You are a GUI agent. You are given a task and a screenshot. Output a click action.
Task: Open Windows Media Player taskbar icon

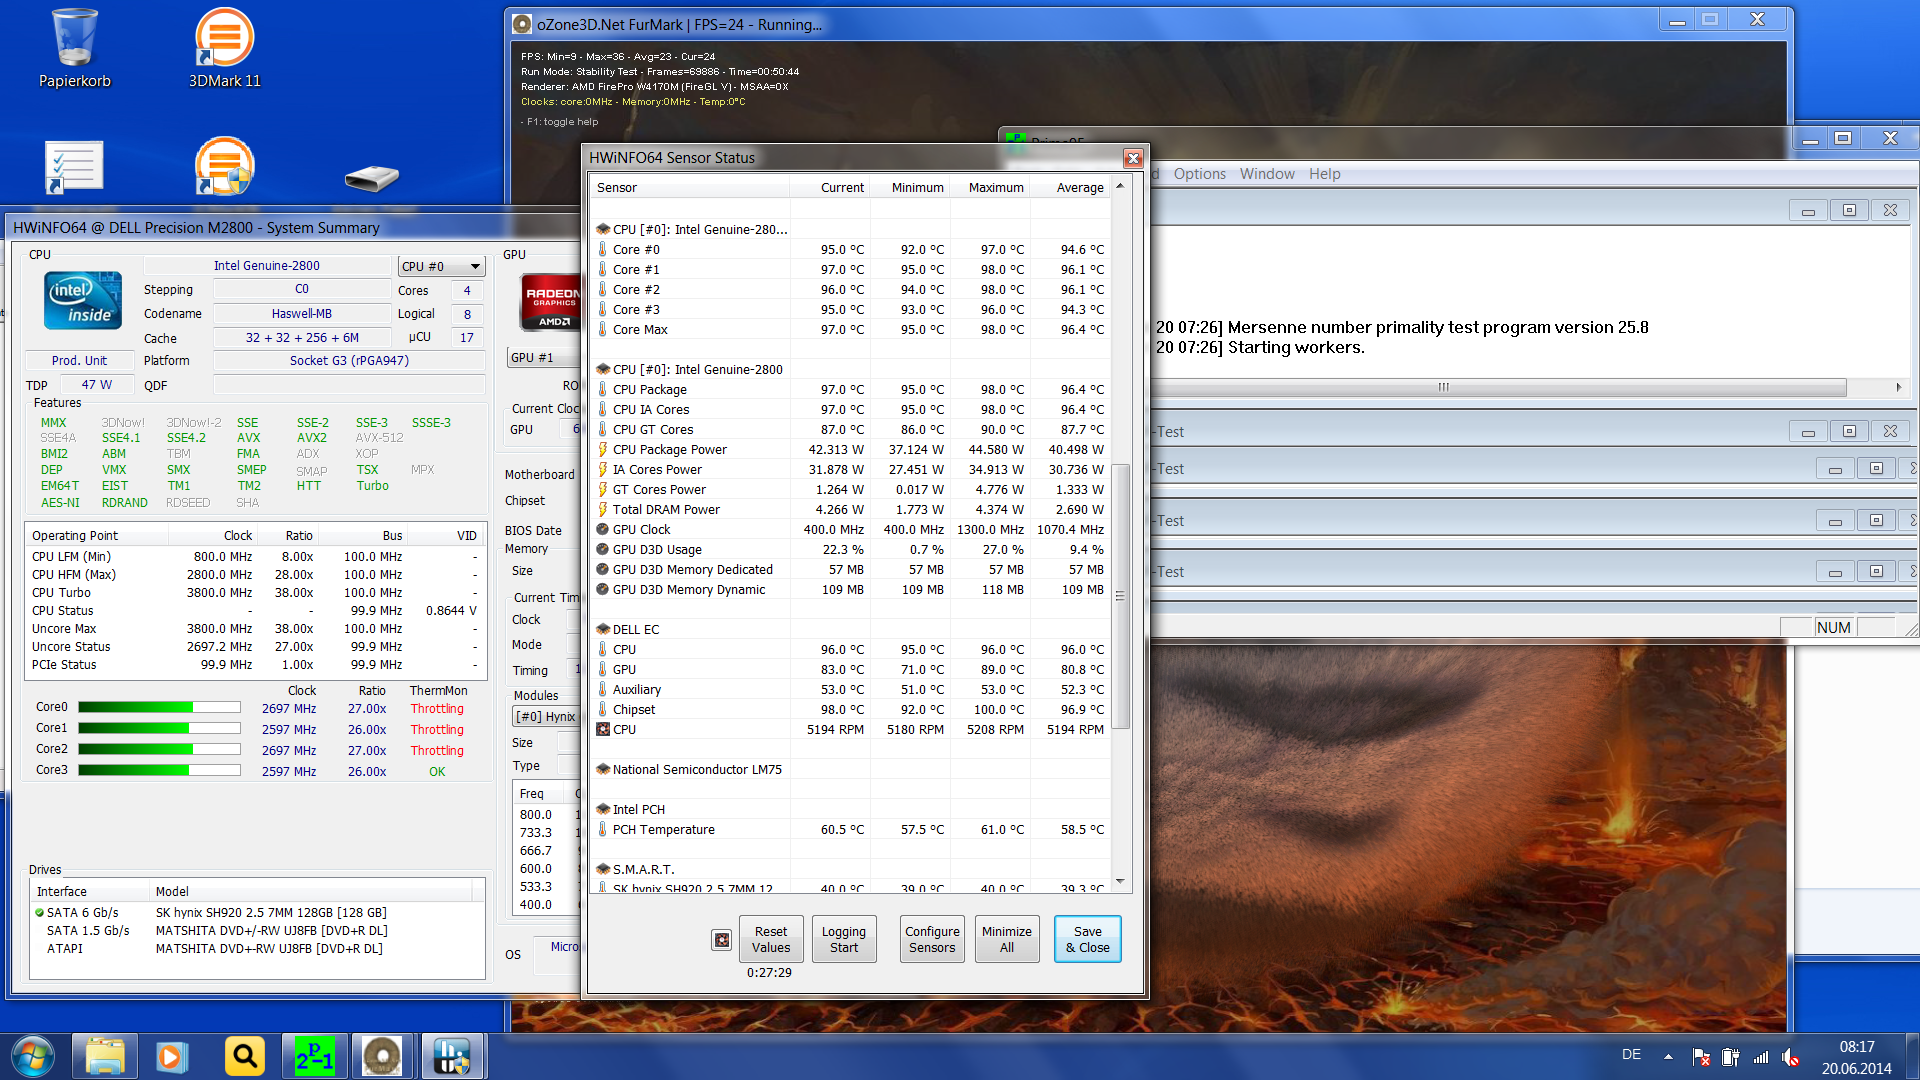point(172,1056)
